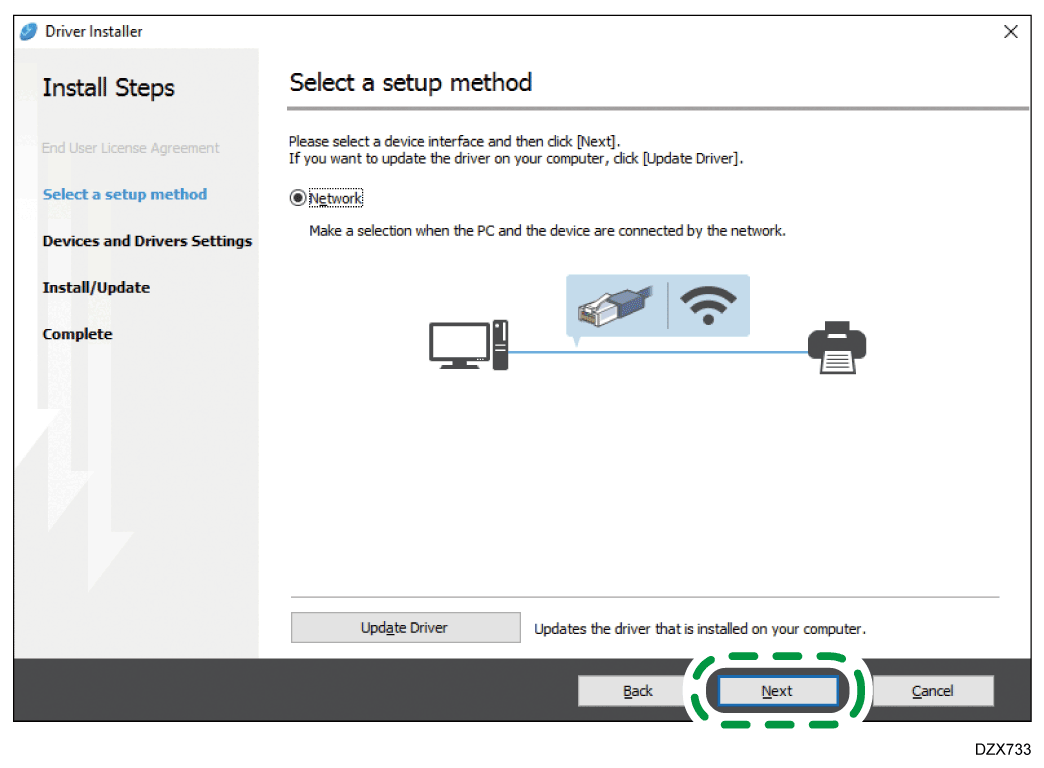
Task: Click the Network option description text
Action: pyautogui.click(x=547, y=231)
